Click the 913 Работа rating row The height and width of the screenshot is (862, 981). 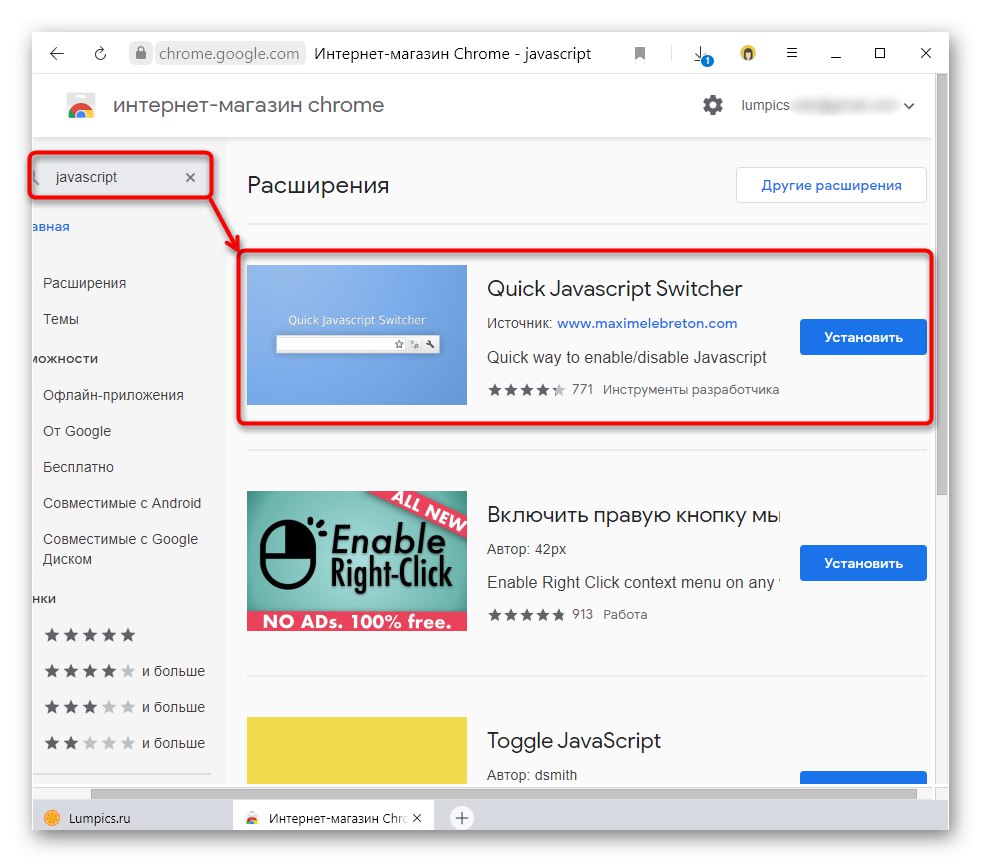[567, 615]
